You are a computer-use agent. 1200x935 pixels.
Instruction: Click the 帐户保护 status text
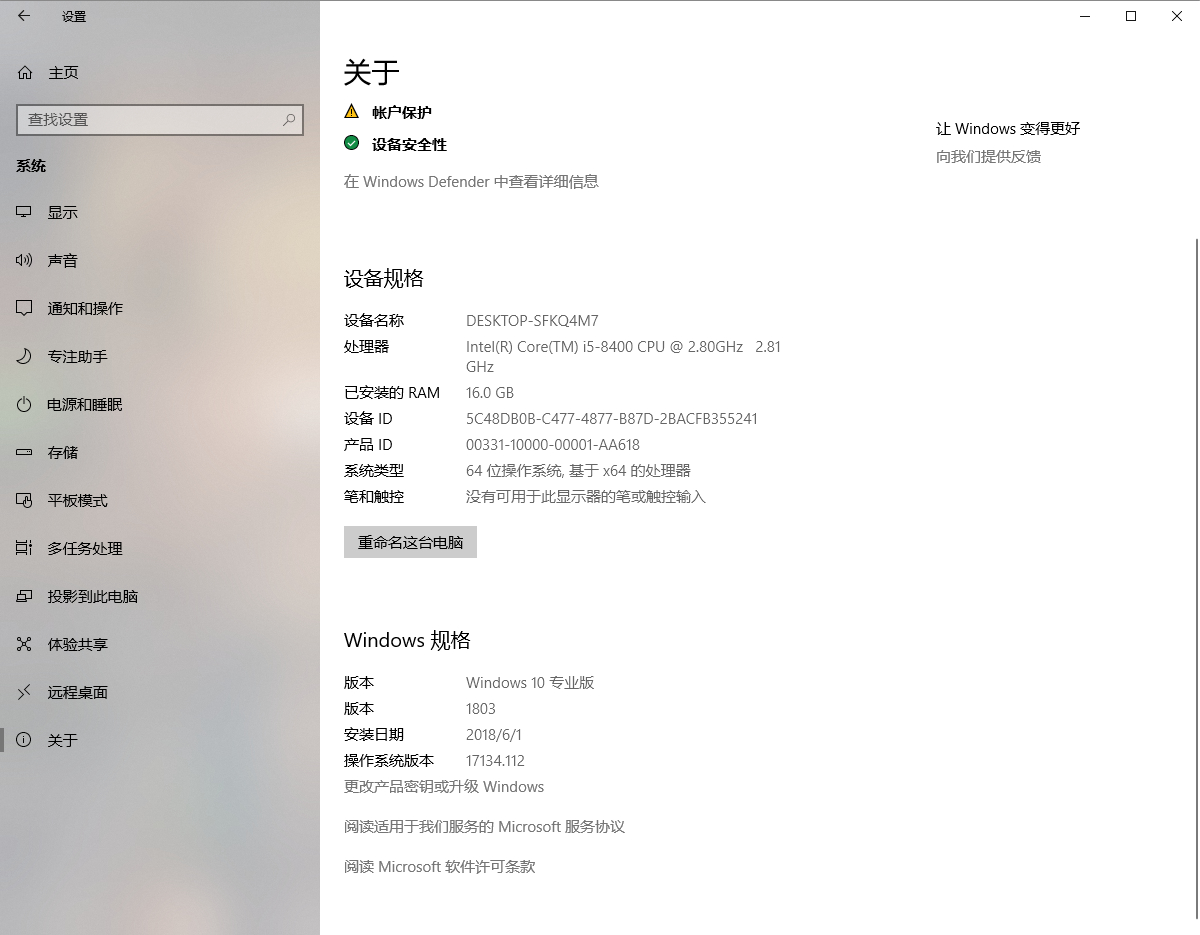pos(402,113)
